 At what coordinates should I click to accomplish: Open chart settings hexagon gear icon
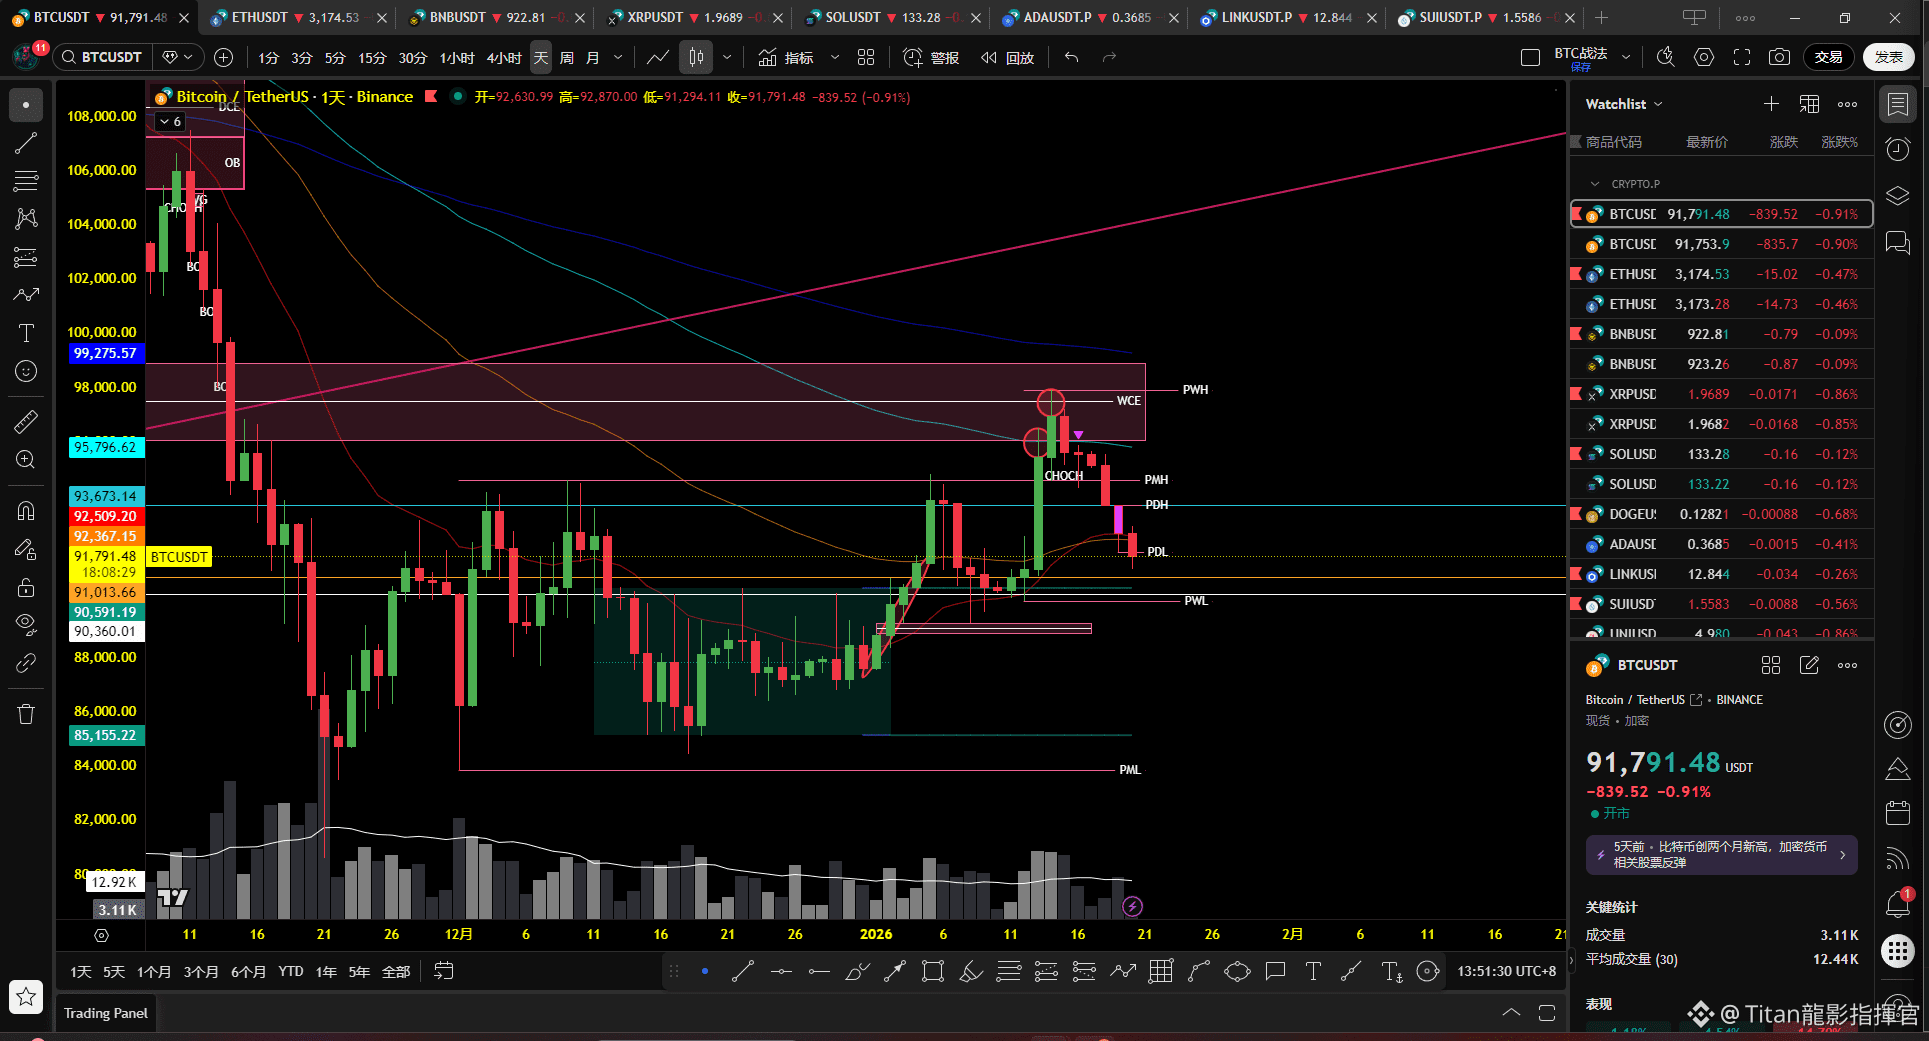[x=1704, y=57]
